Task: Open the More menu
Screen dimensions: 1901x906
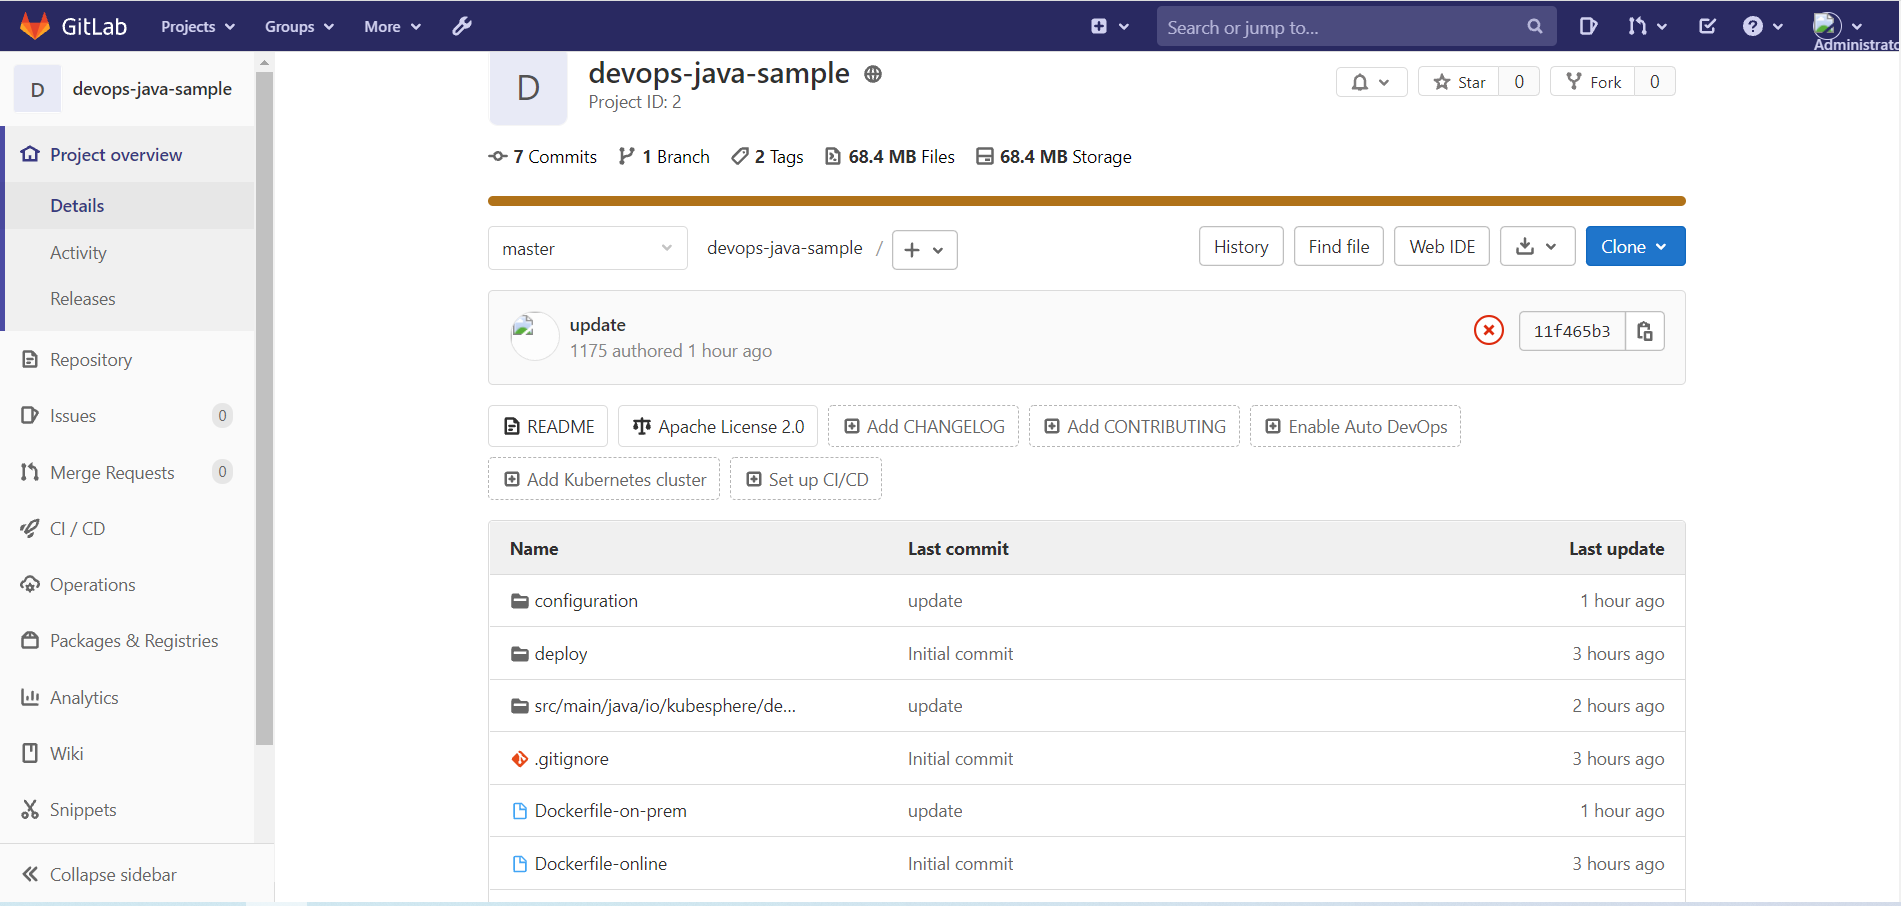Action: point(392,27)
